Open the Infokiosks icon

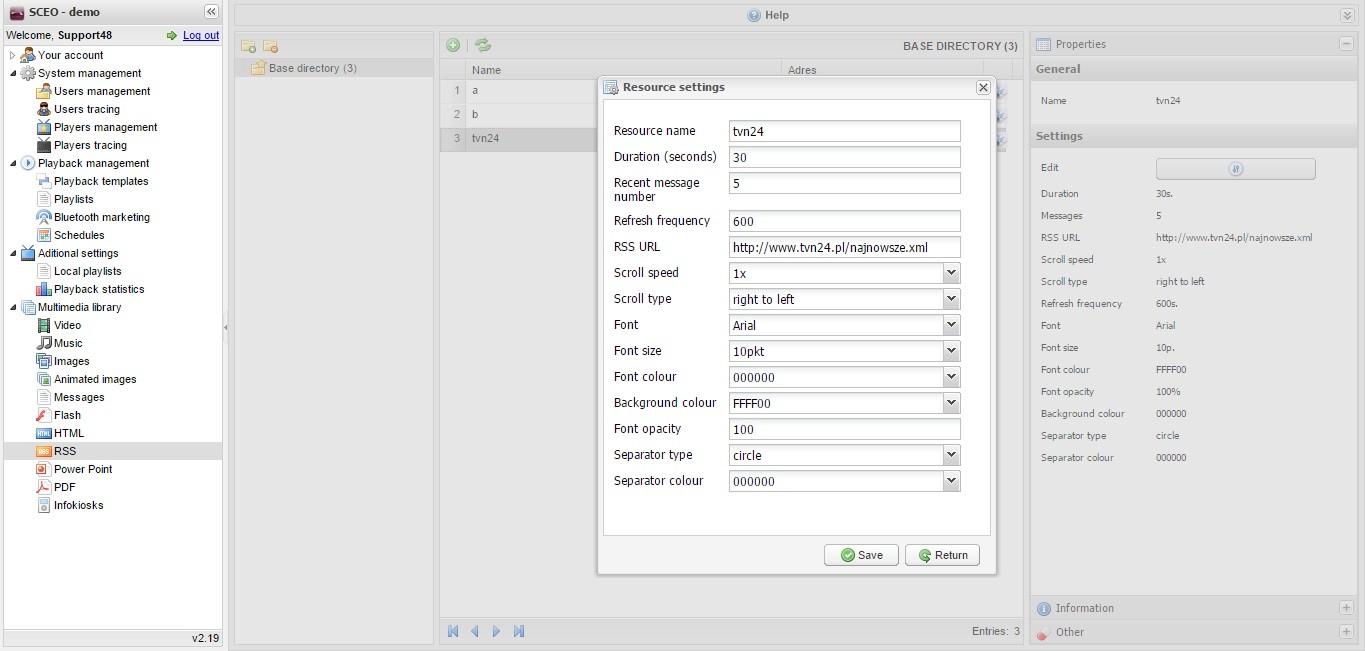(44, 505)
